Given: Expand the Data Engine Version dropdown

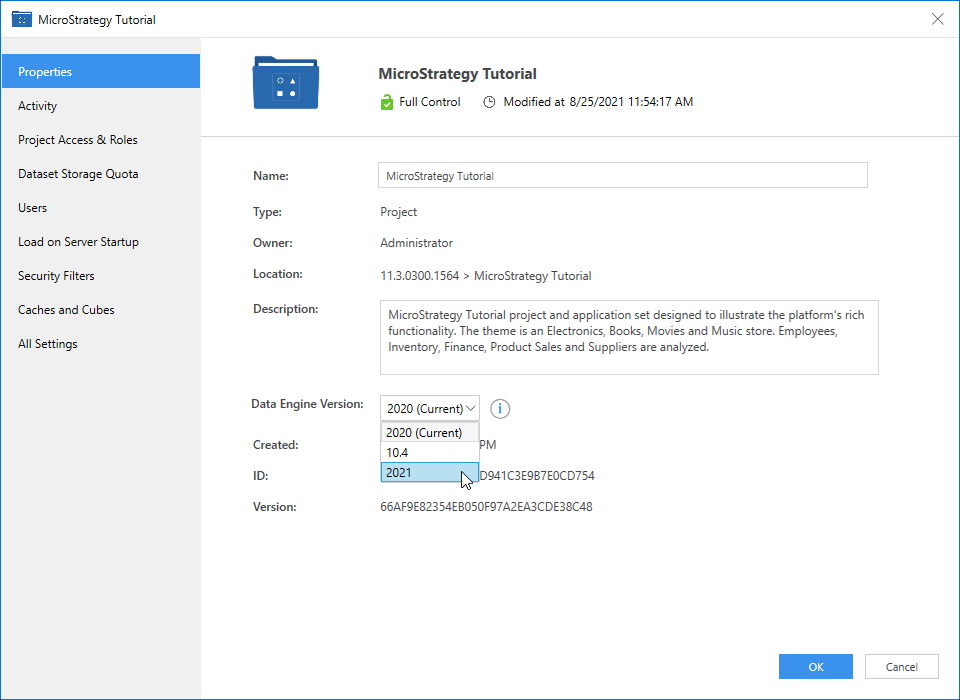Looking at the screenshot, I should click(430, 408).
